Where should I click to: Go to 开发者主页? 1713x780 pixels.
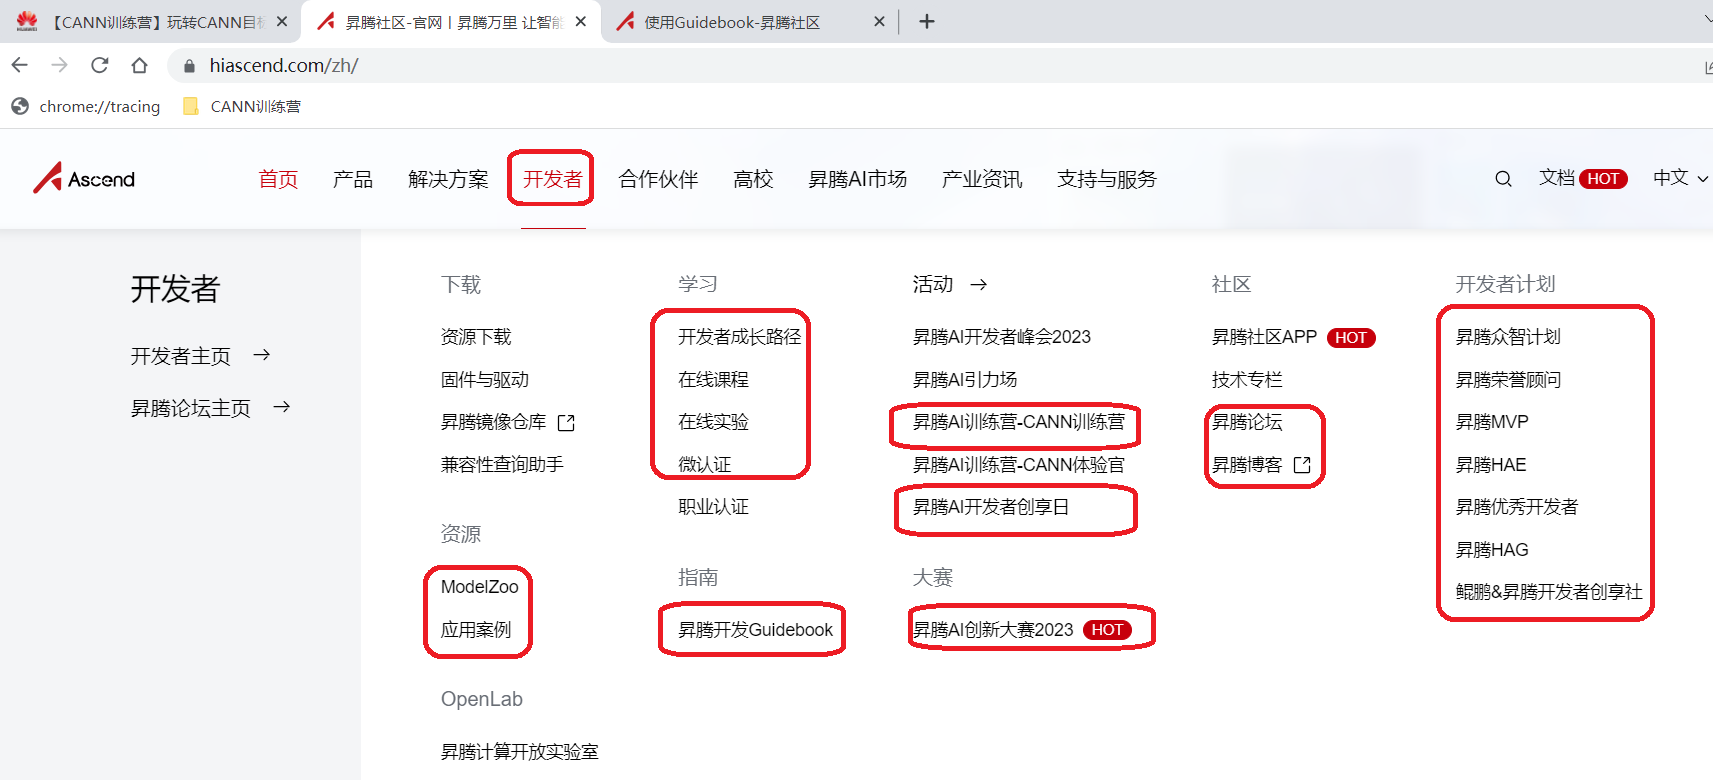(180, 356)
